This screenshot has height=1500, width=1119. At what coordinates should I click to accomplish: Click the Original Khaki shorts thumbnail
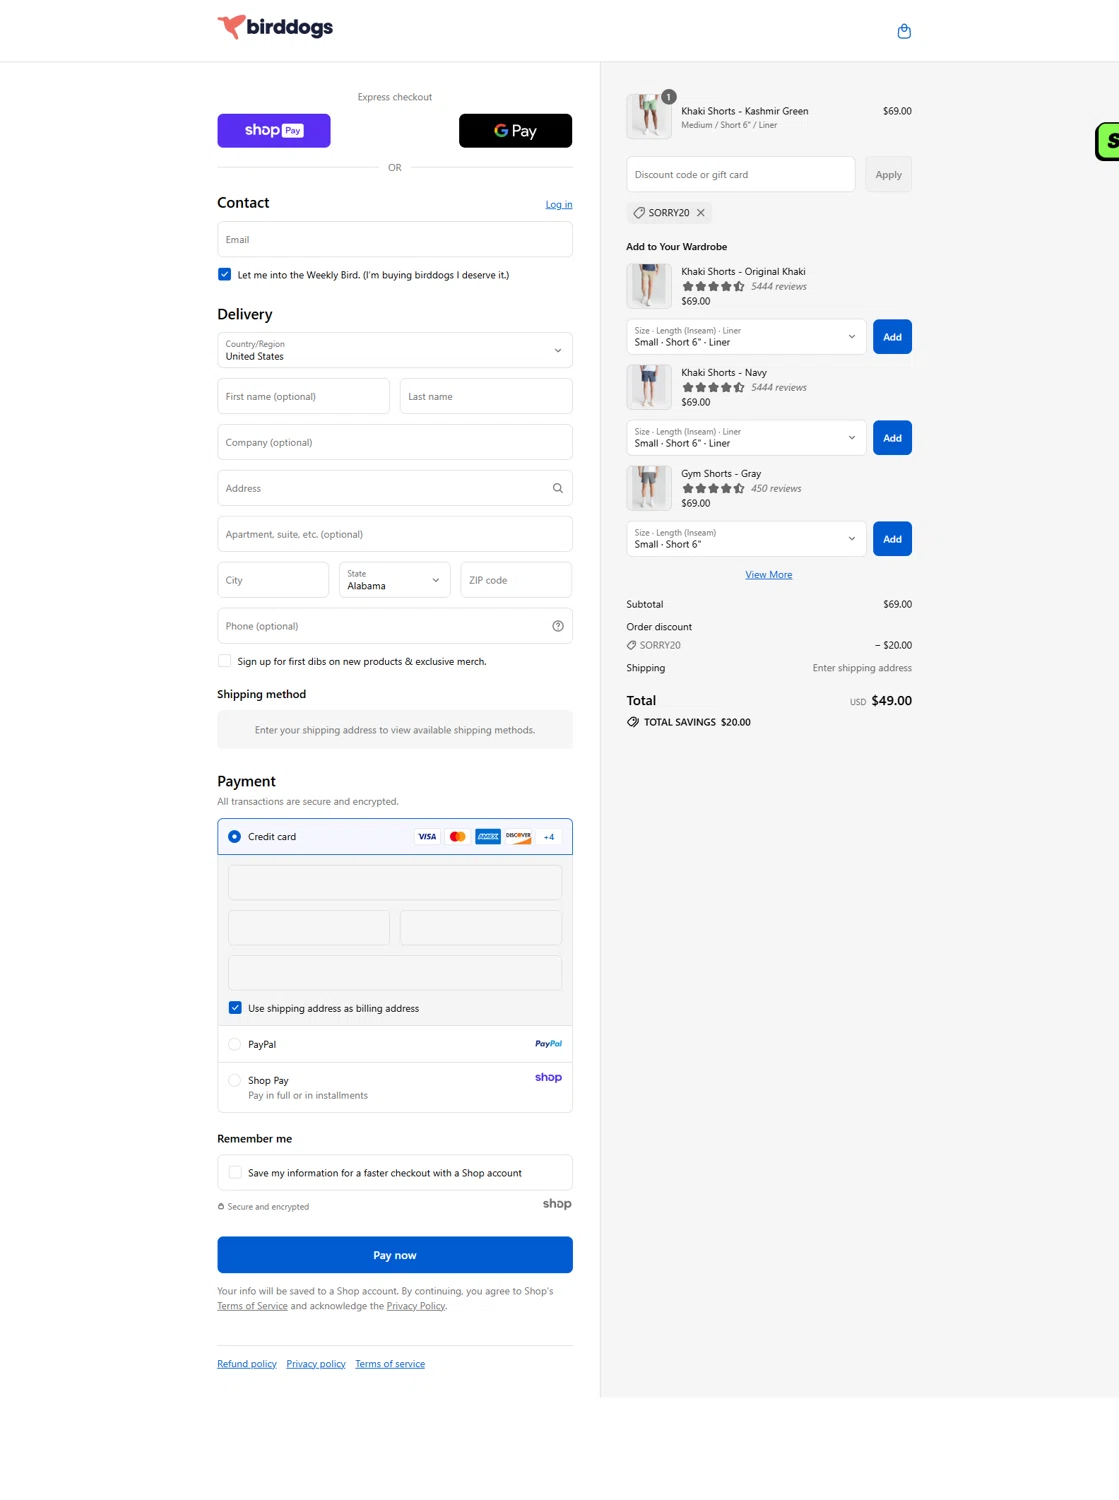point(649,286)
